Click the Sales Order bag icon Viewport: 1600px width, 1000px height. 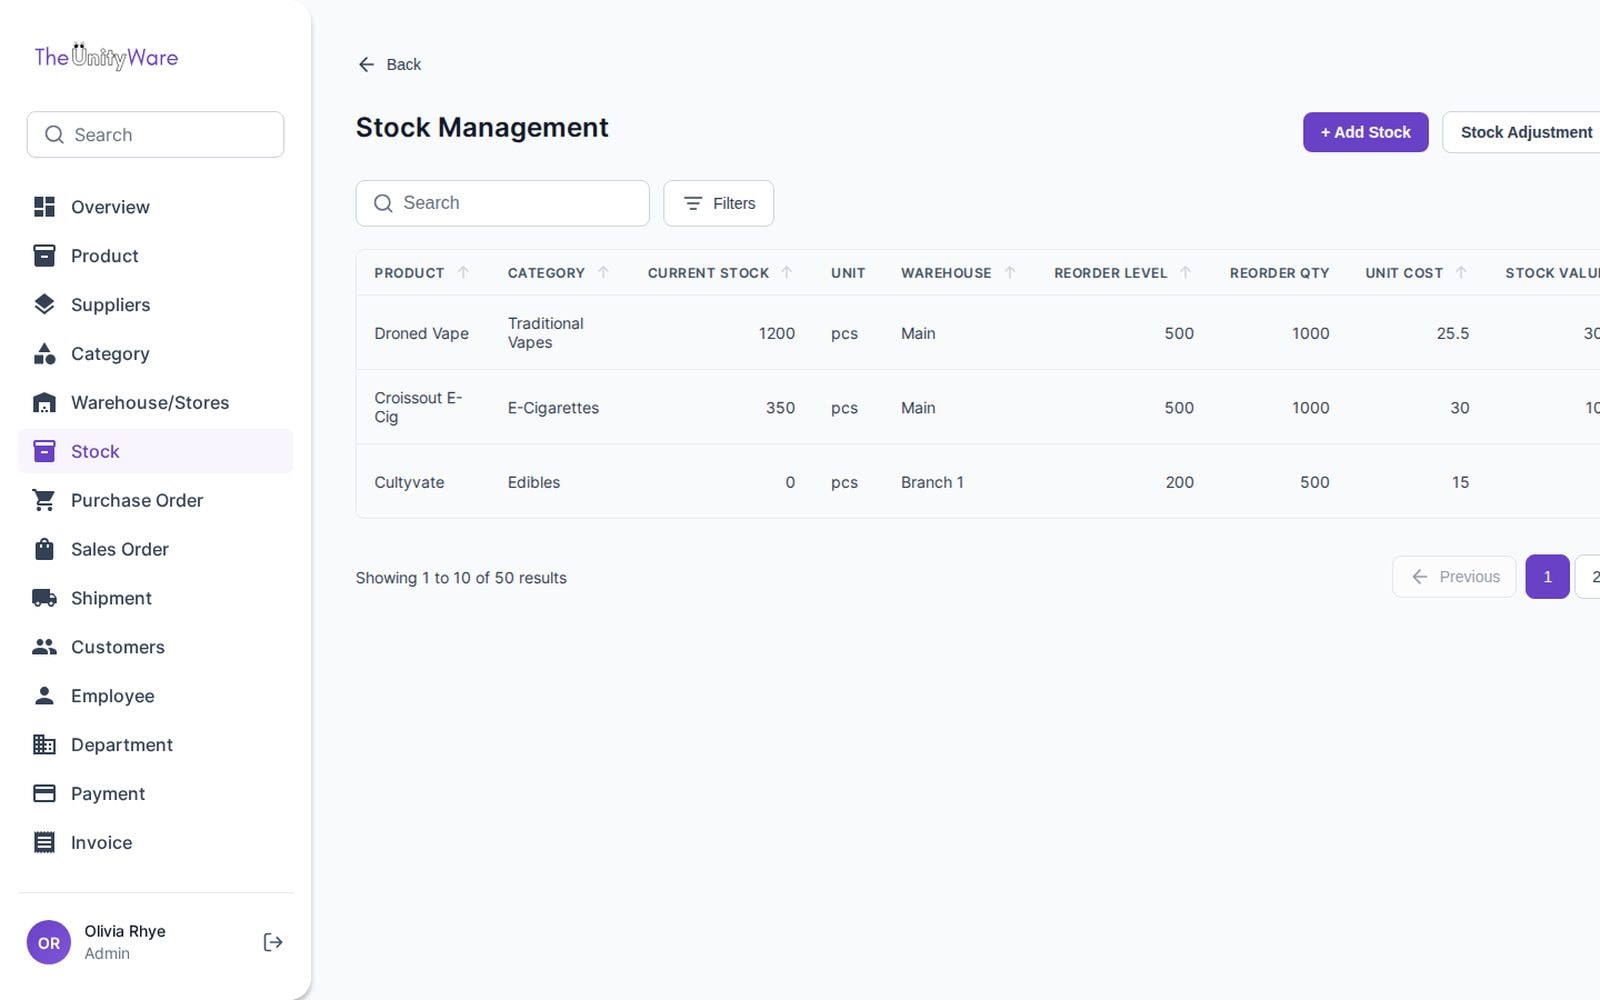coord(44,549)
